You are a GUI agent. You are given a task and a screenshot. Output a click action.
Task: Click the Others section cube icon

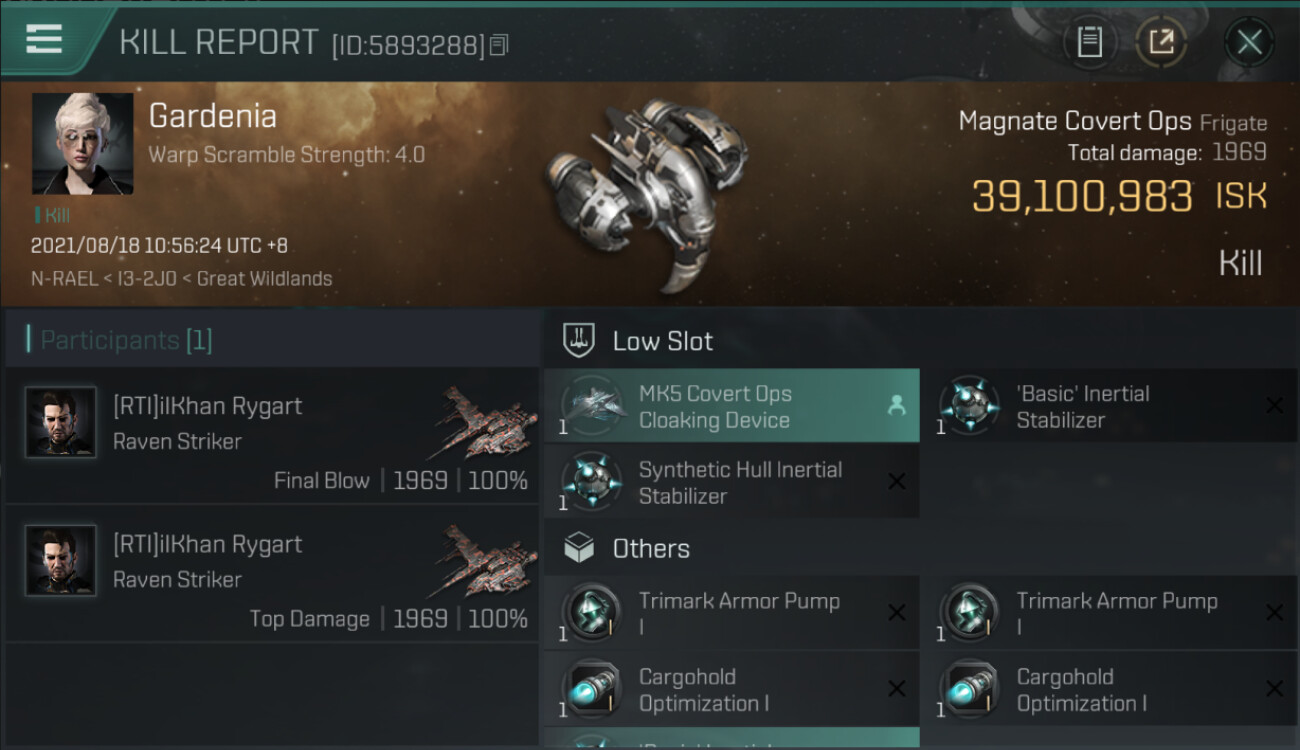pos(581,548)
